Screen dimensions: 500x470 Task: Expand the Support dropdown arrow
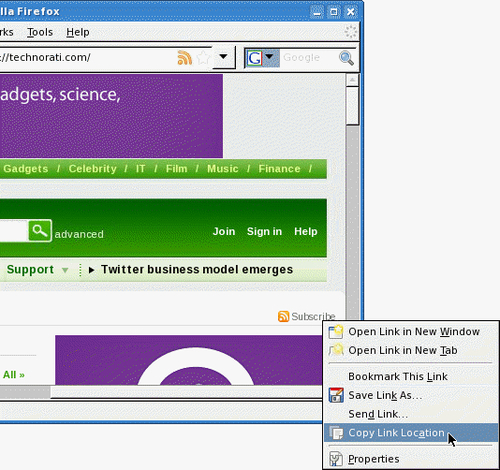(x=65, y=270)
